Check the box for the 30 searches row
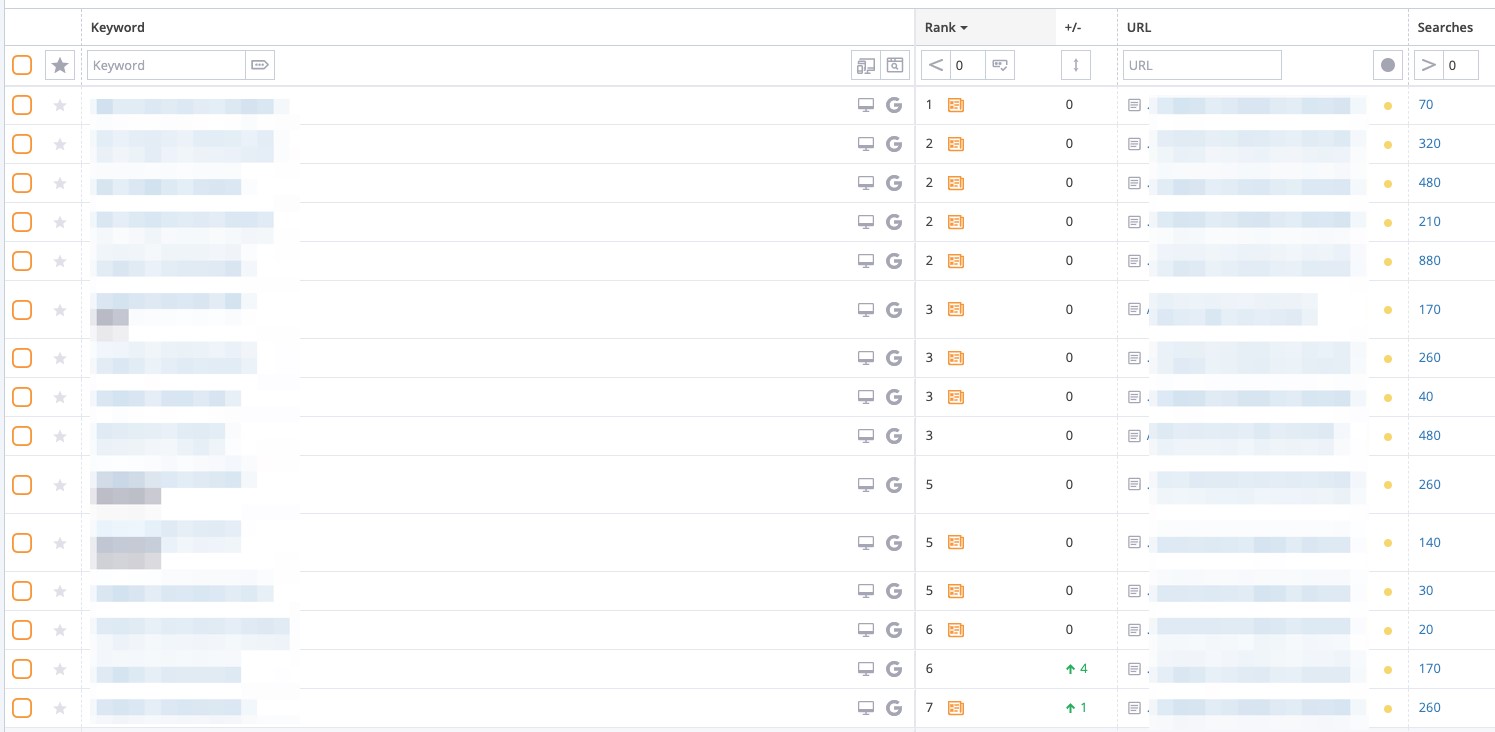This screenshot has height=732, width=1495. point(22,591)
